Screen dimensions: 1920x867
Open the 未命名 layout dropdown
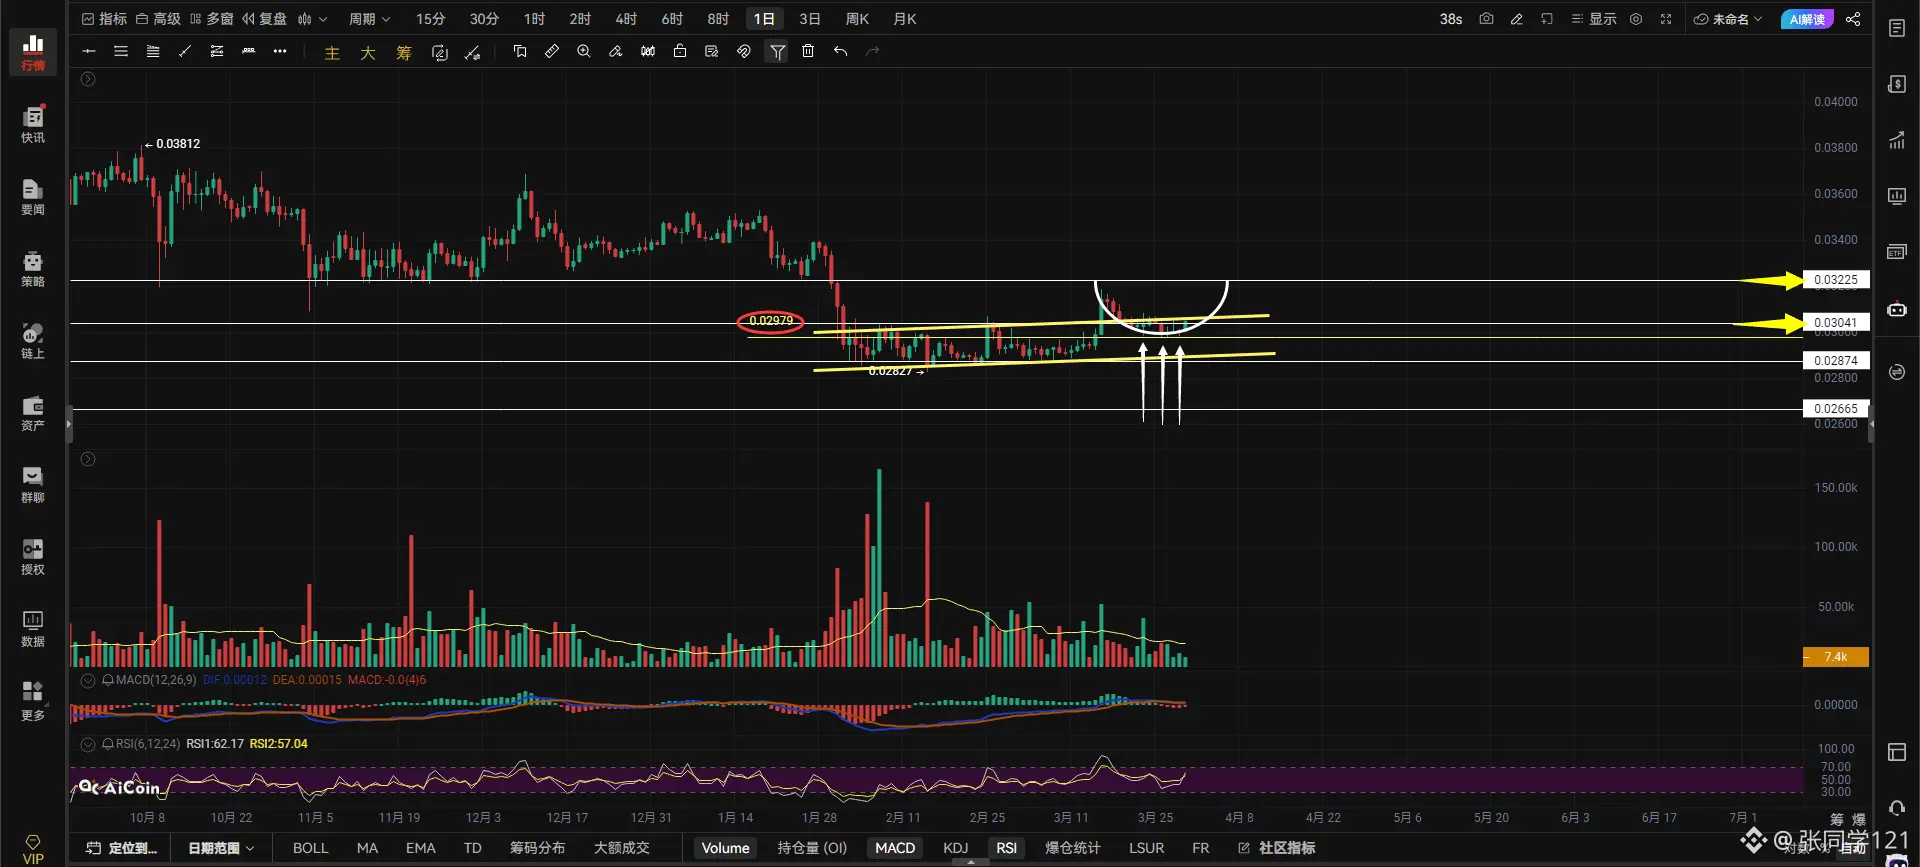tap(1728, 19)
